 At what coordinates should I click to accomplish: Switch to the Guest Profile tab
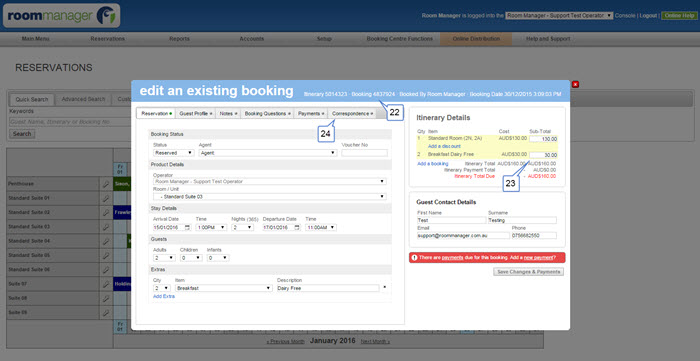click(196, 114)
